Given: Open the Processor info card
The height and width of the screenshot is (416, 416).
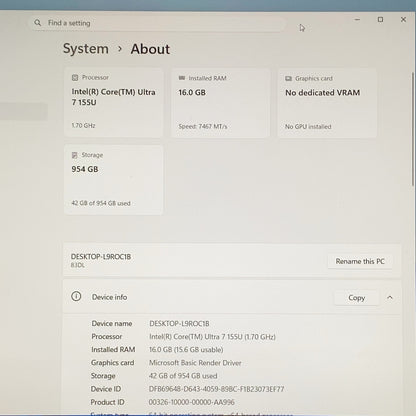Looking at the screenshot, I should 114,102.
